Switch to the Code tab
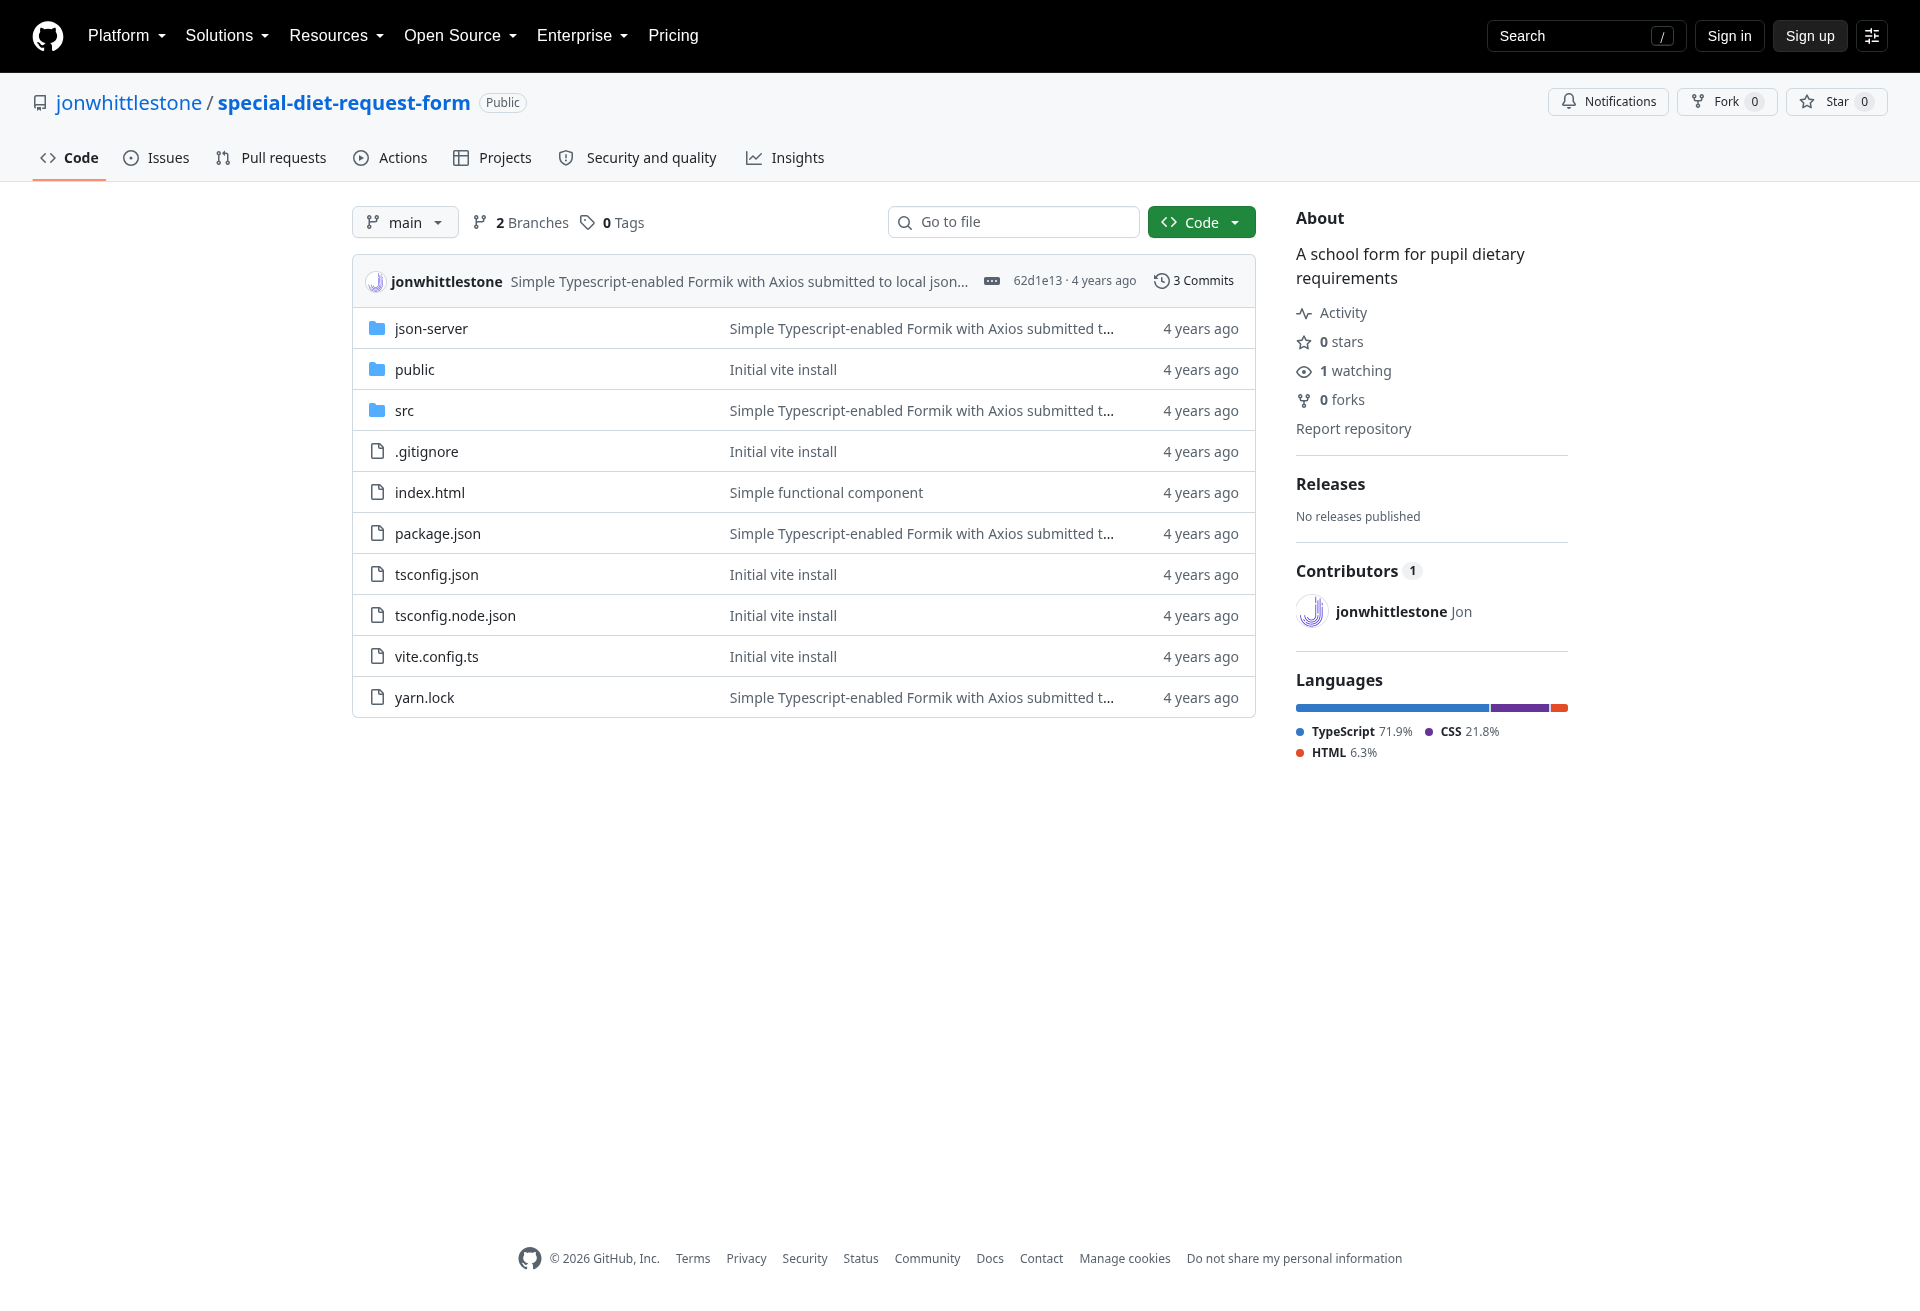This screenshot has height=1311, width=1920. (x=69, y=158)
